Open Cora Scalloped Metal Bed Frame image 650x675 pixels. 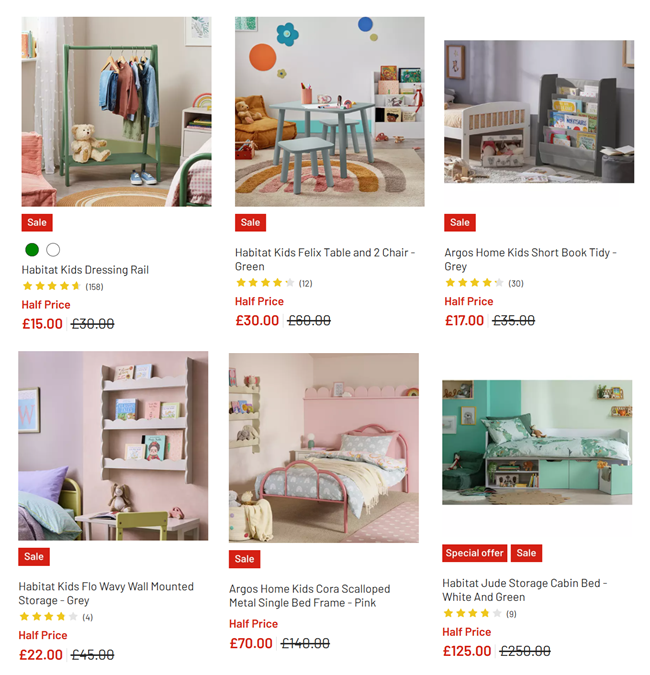(x=324, y=448)
